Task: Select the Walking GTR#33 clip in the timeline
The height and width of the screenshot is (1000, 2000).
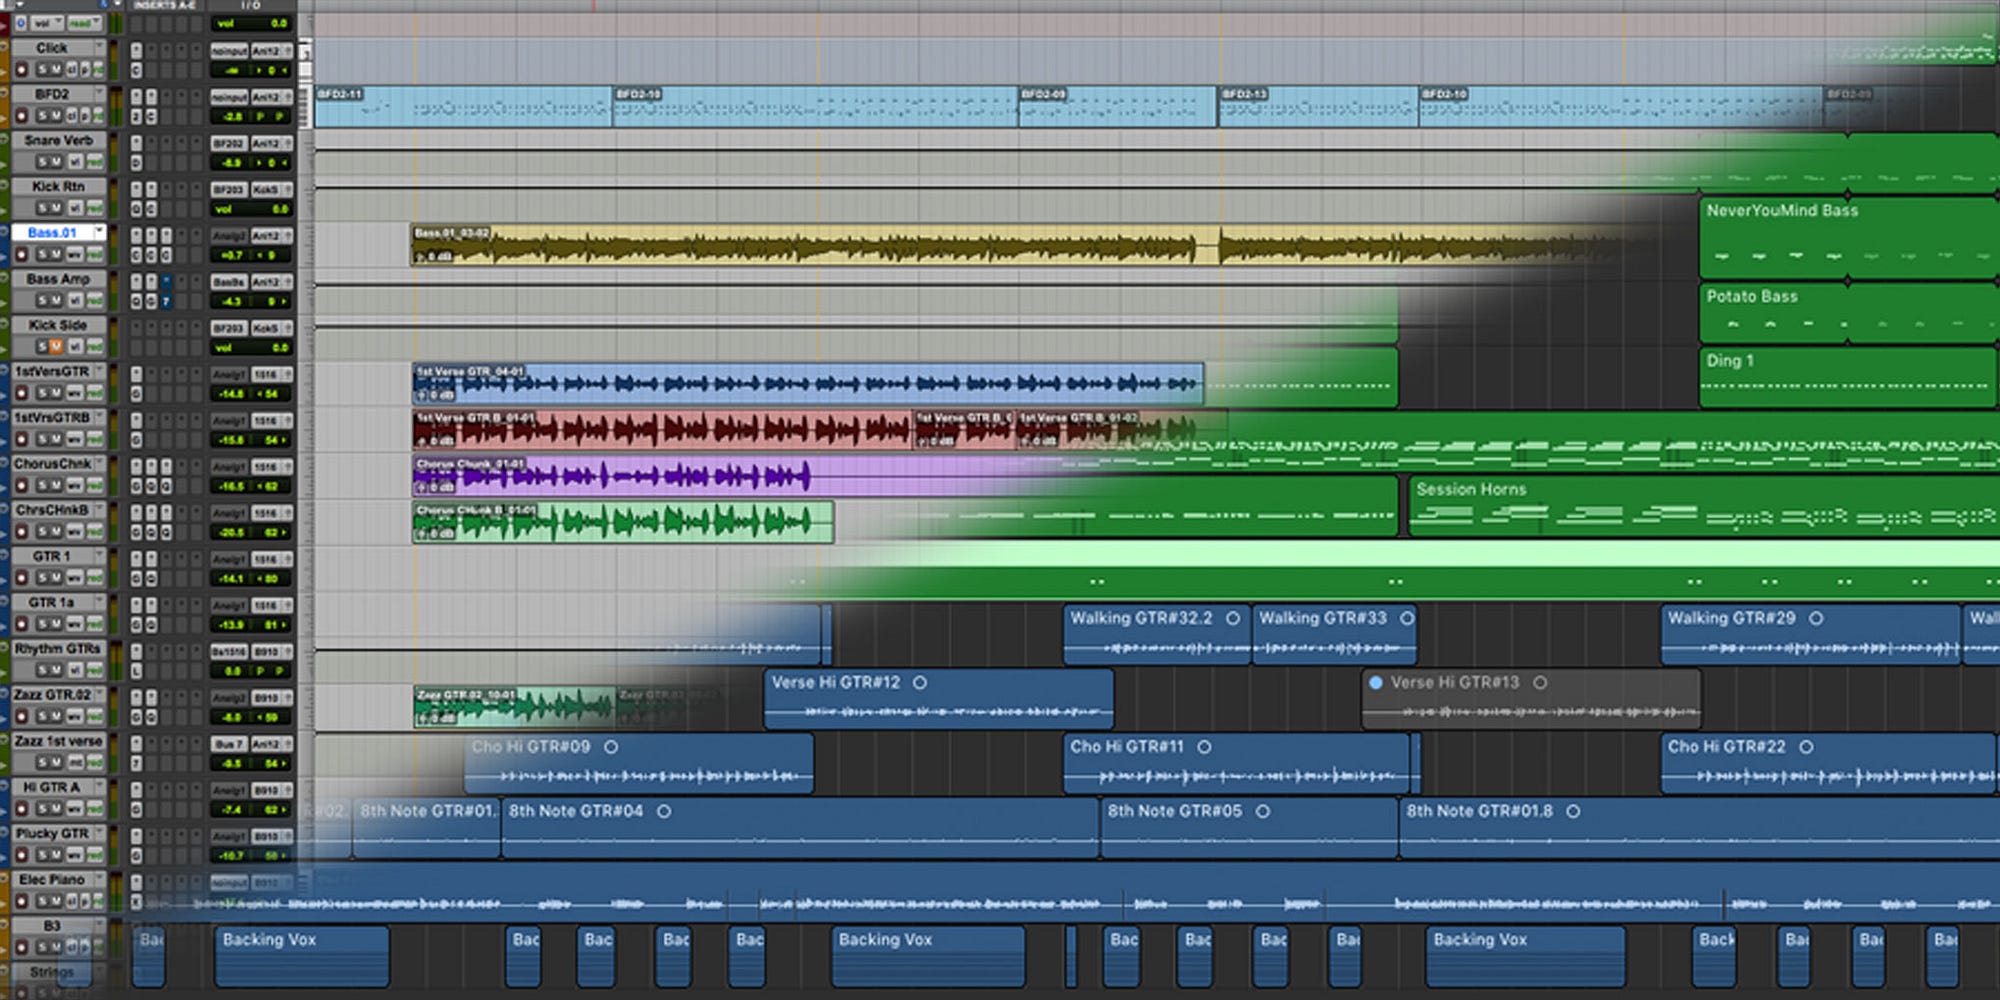Action: pyautogui.click(x=1335, y=635)
